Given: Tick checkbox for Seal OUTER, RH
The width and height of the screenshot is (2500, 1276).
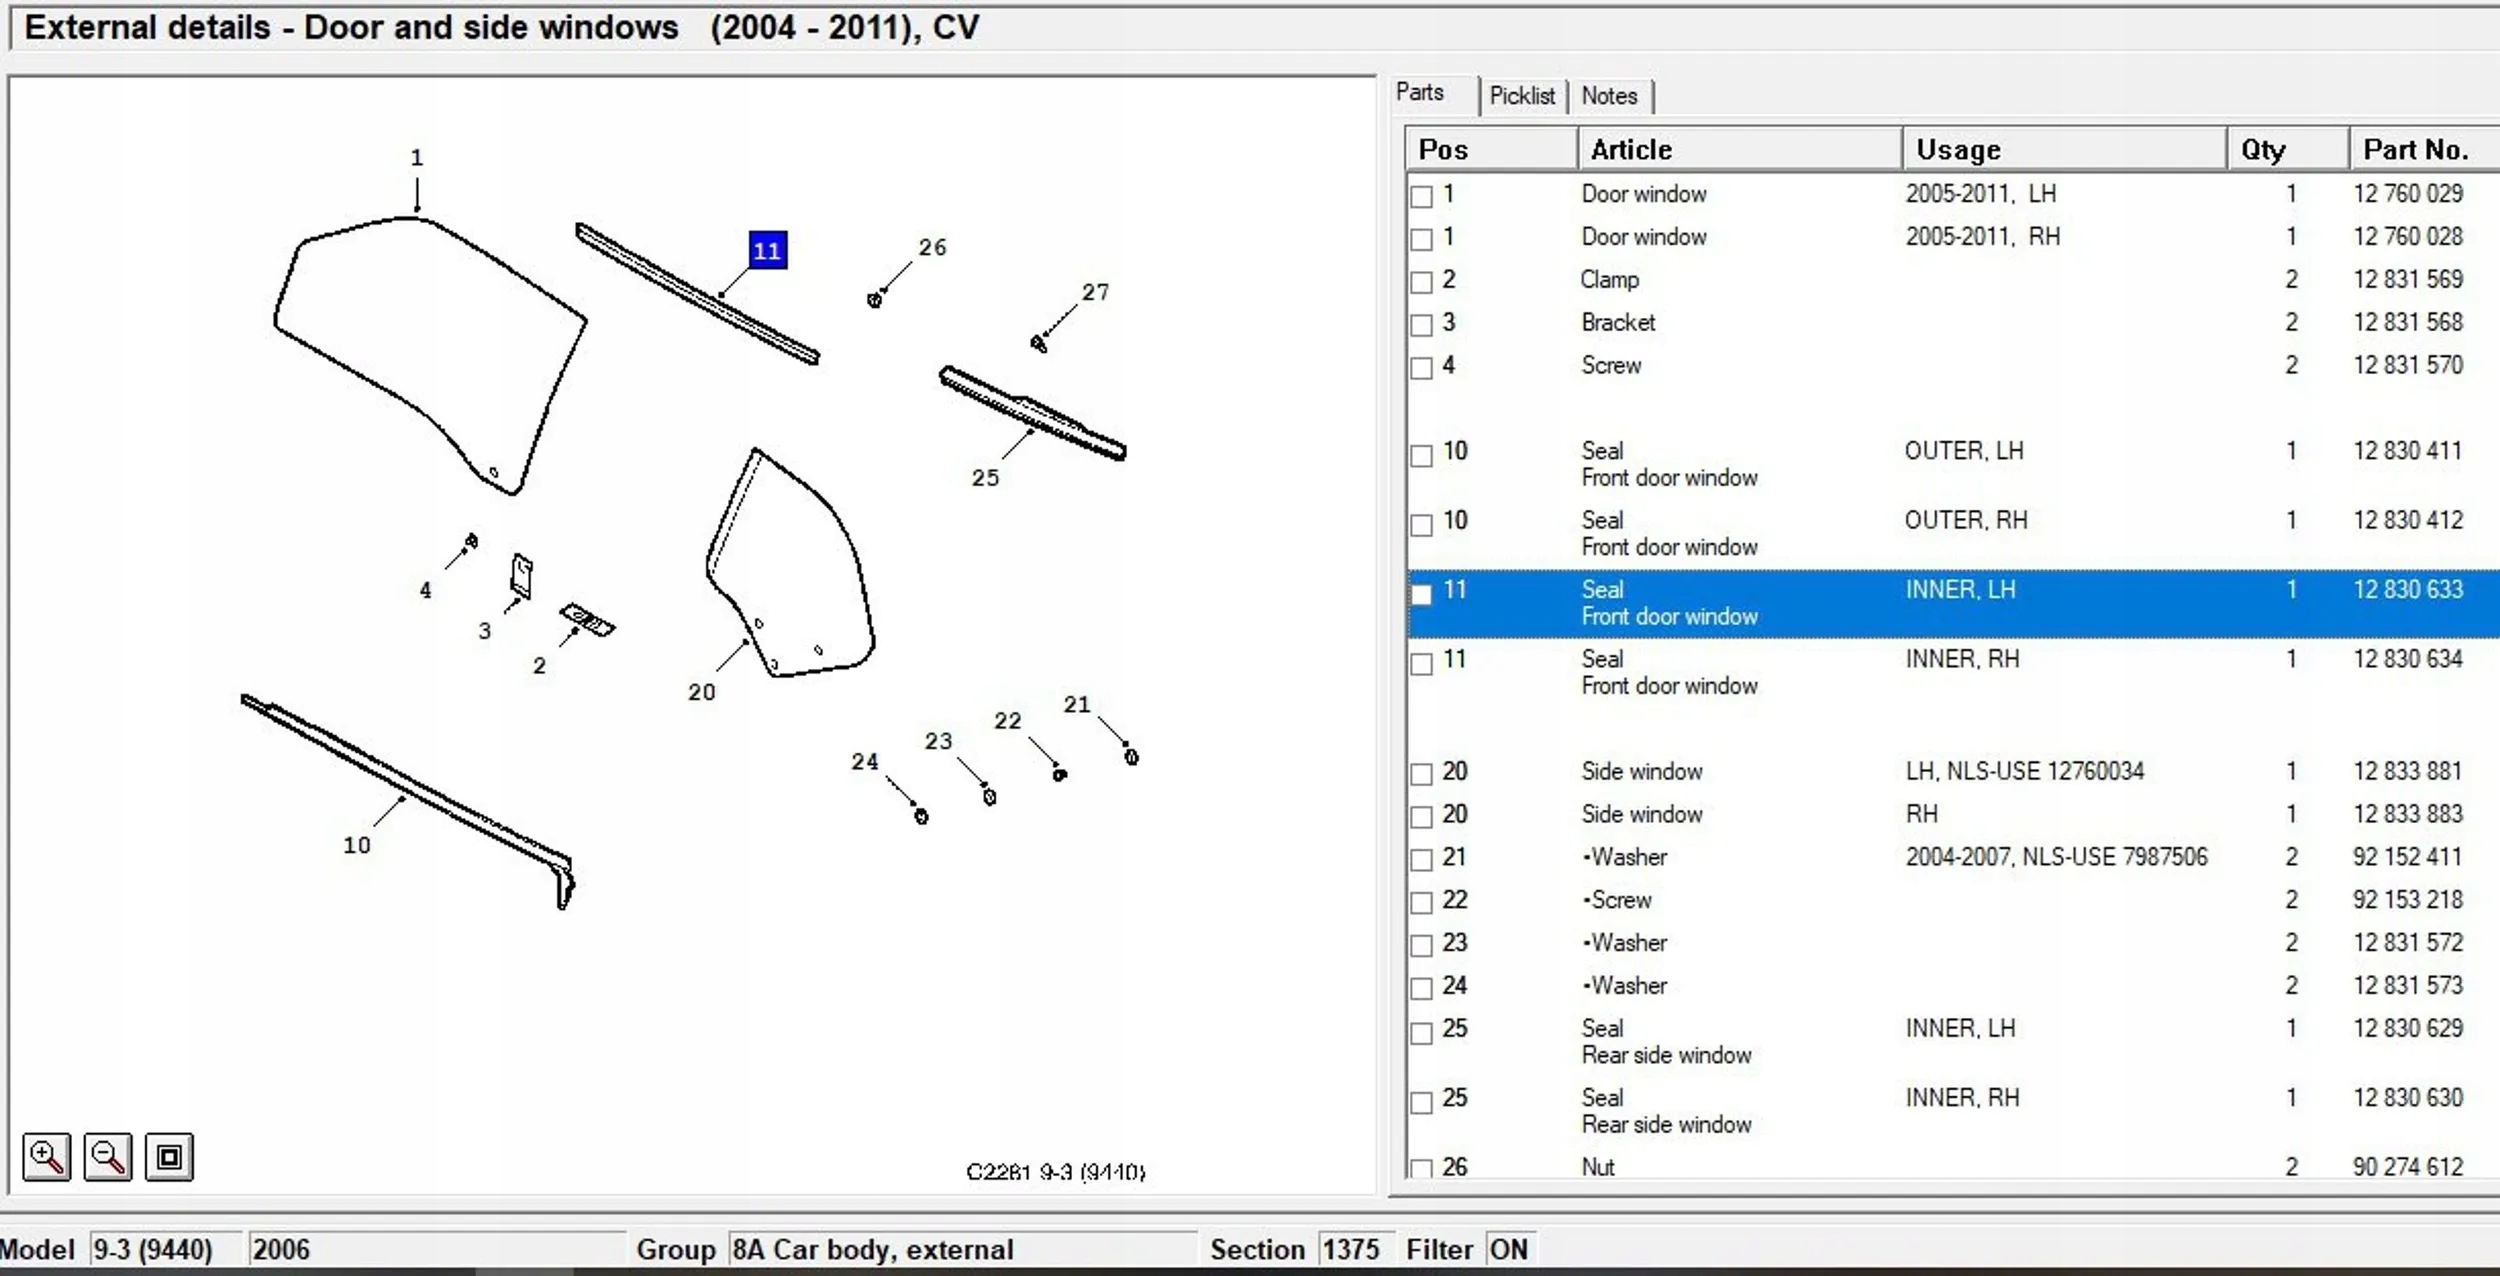Looking at the screenshot, I should [1421, 524].
